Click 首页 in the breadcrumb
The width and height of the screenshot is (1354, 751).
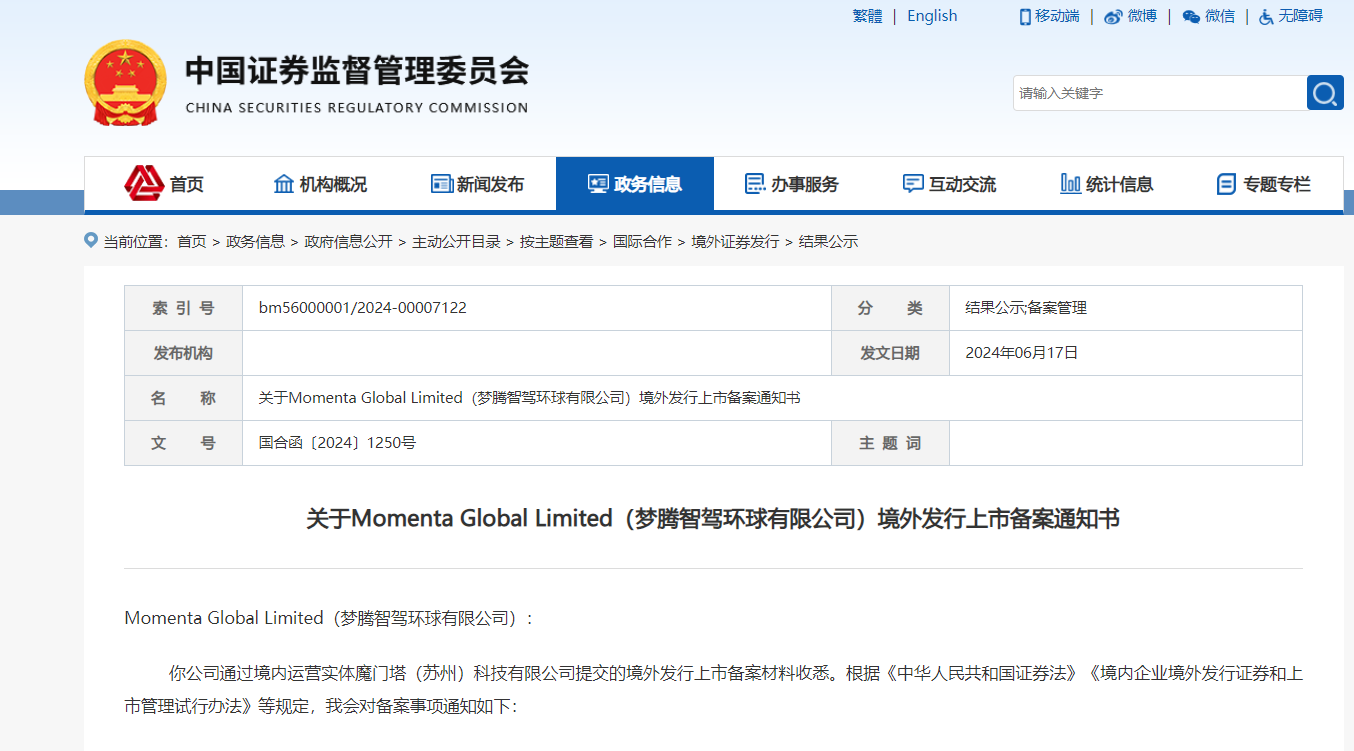pos(192,242)
